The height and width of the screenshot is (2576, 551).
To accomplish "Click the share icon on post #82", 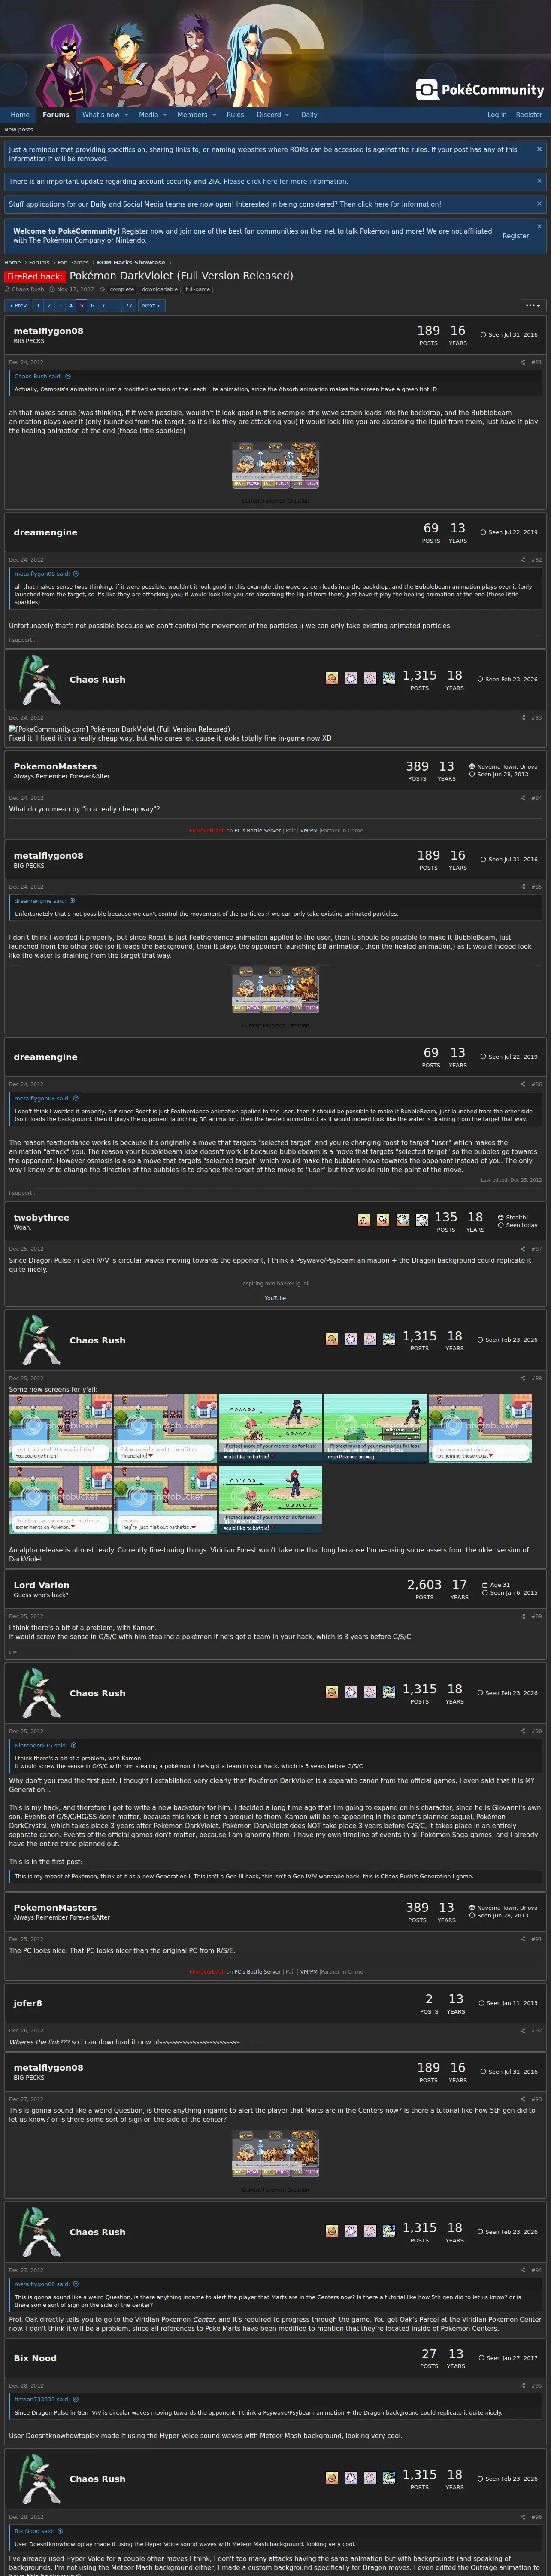I will [522, 560].
